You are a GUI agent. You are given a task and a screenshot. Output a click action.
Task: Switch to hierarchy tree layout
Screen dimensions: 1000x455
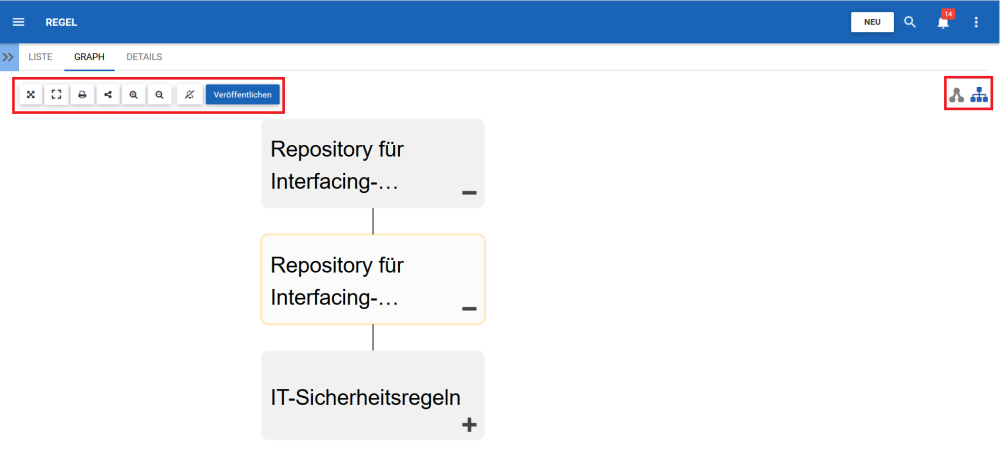tap(979, 95)
